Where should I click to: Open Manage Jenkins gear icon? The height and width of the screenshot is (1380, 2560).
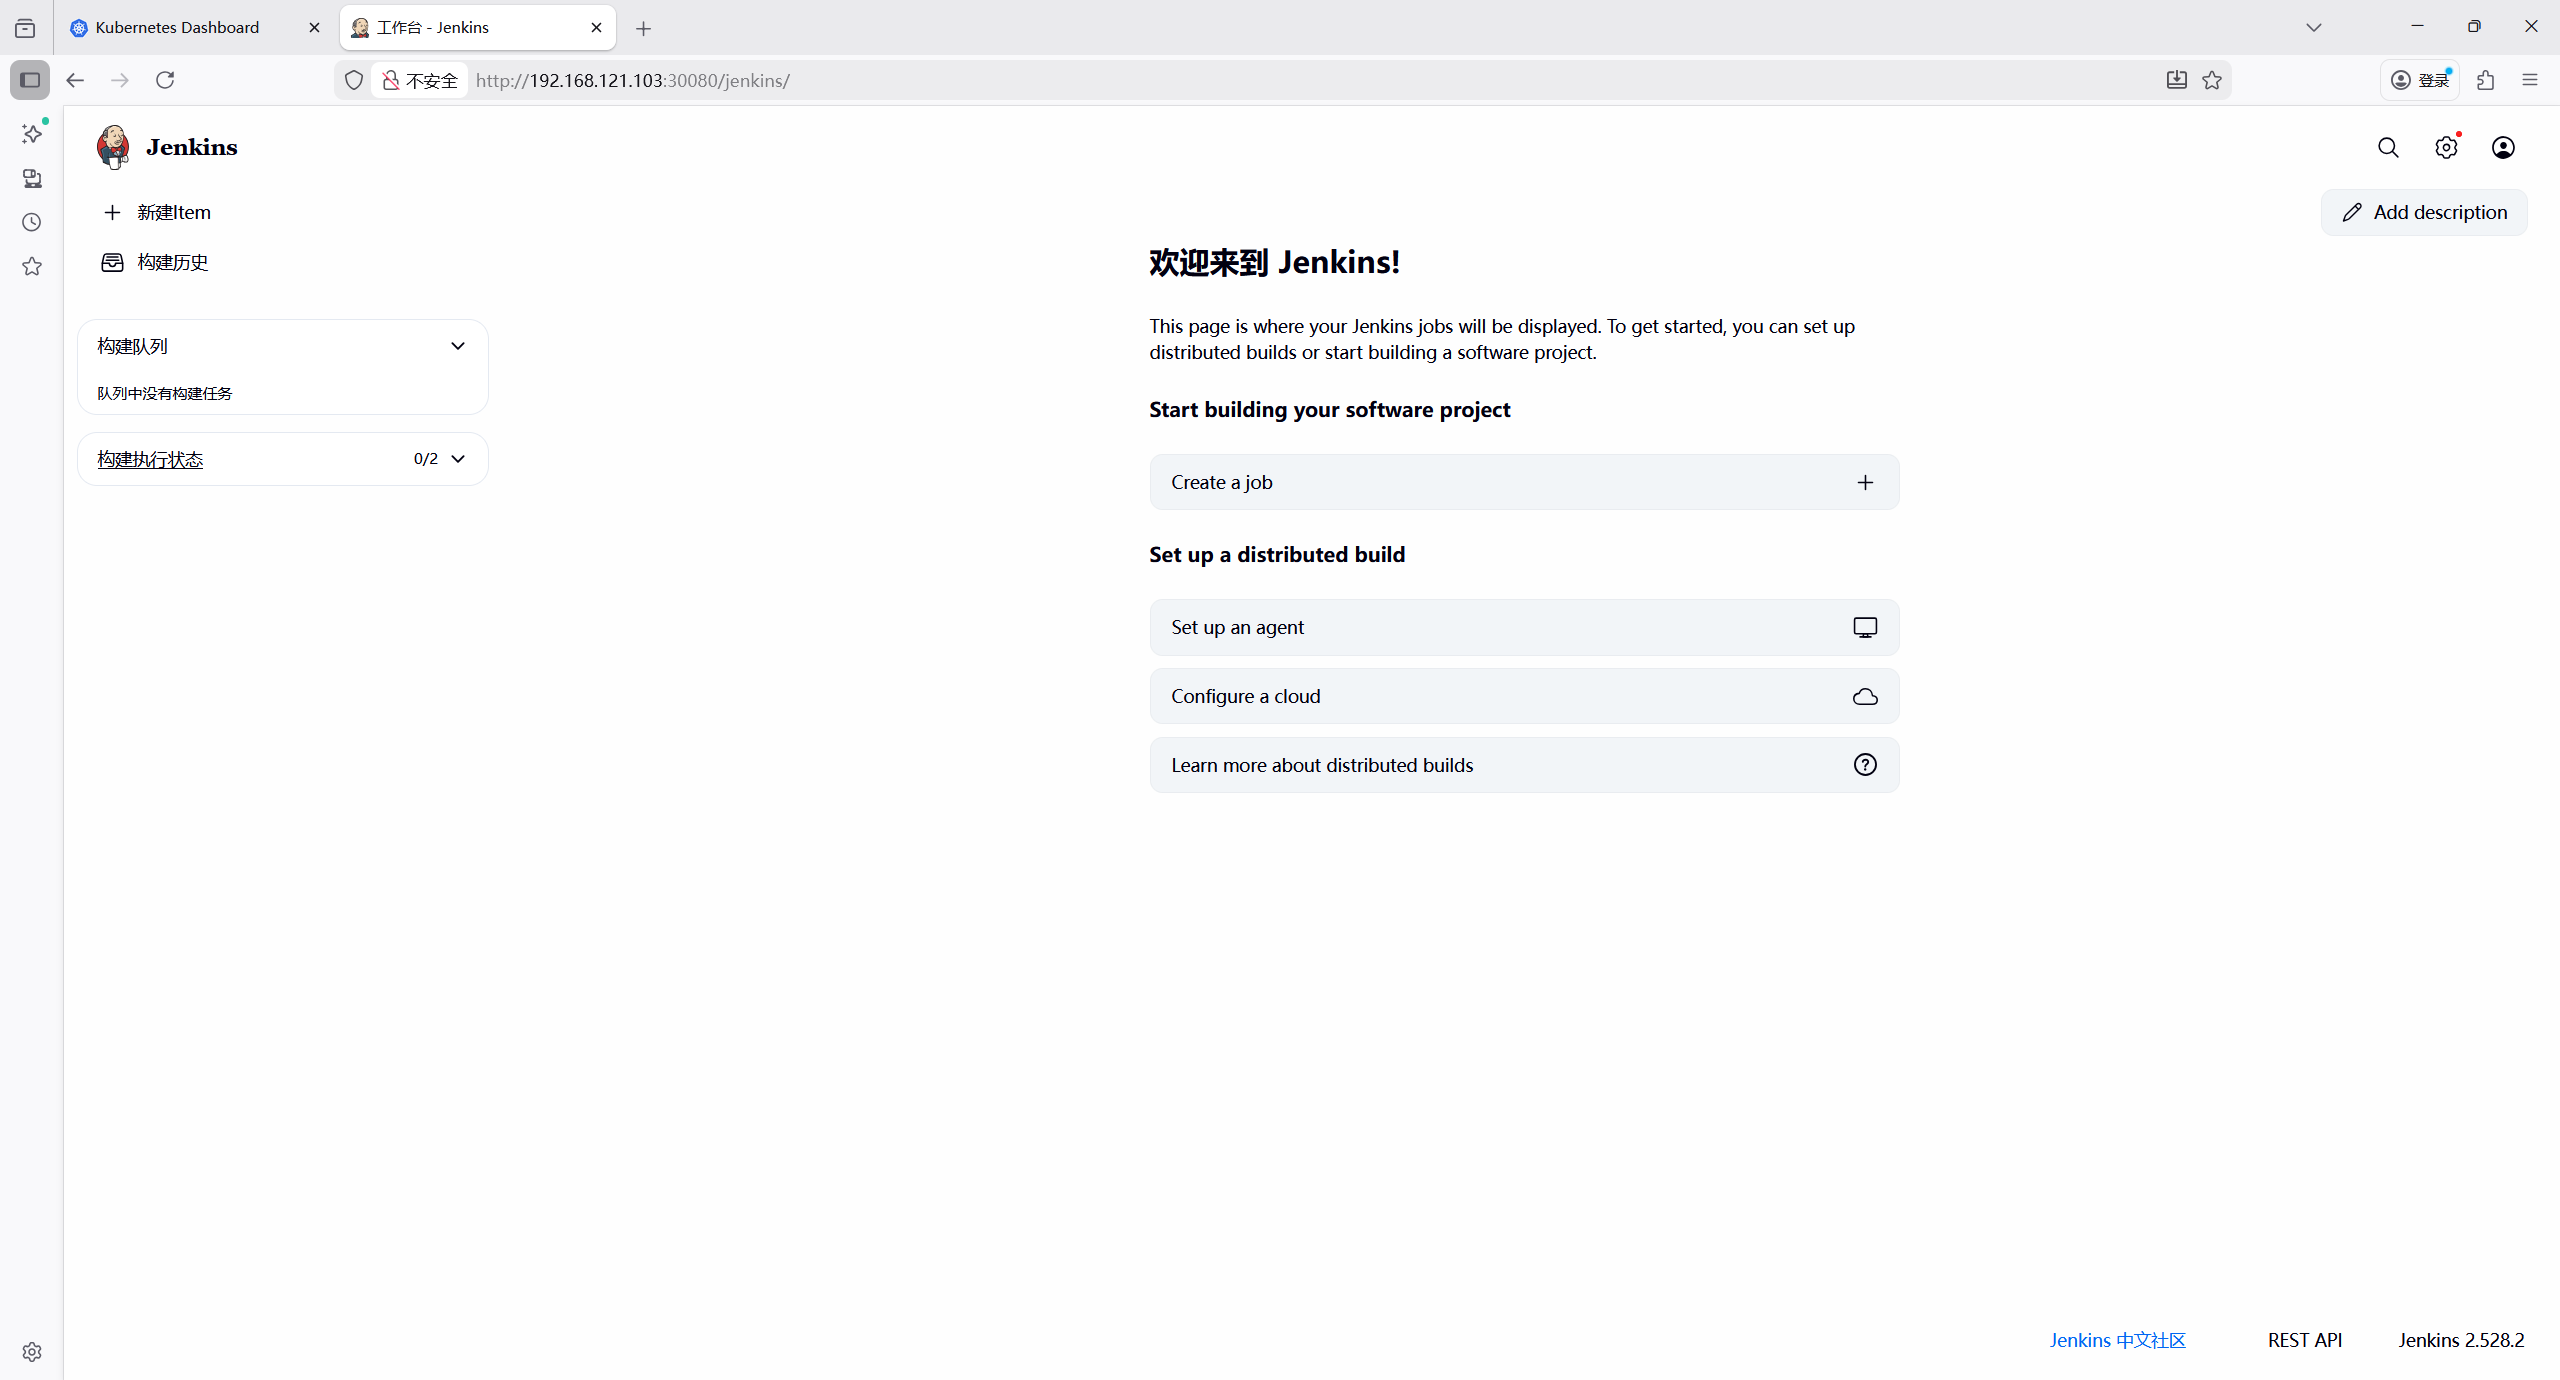coord(2446,148)
